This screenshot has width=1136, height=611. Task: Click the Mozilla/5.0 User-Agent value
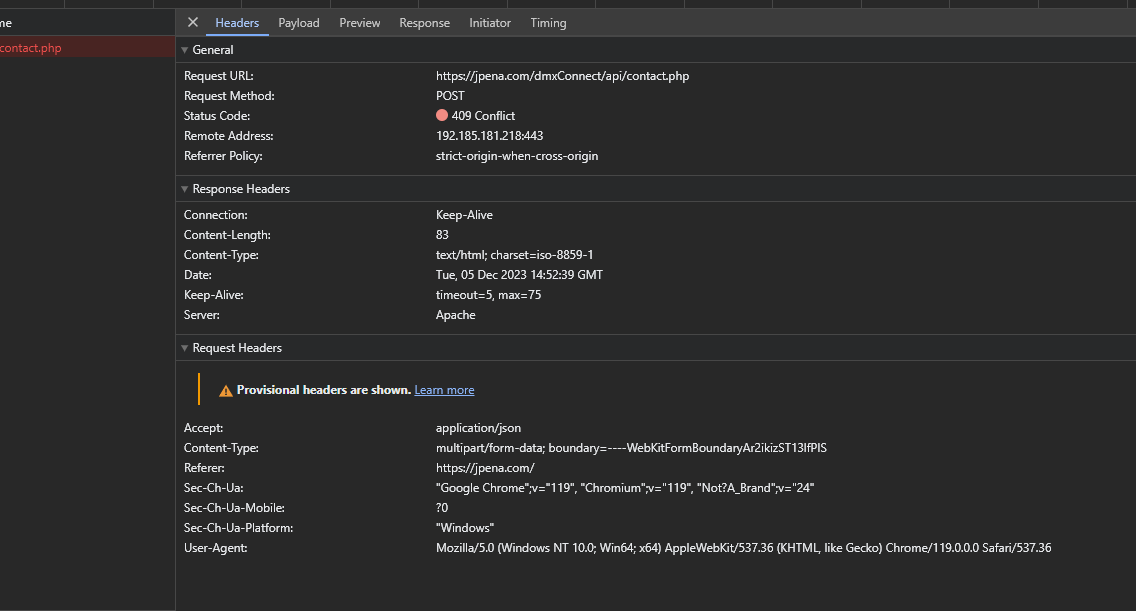[743, 548]
